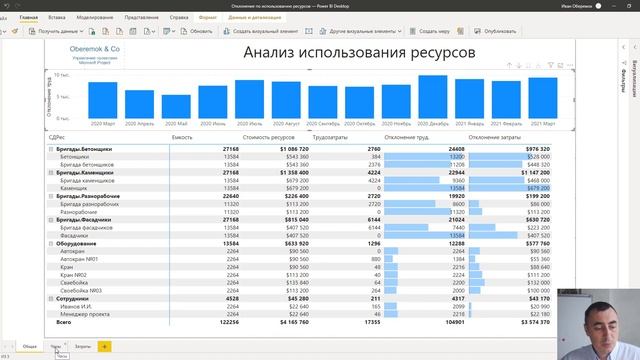Viewport: 640px width, 360px height.
Task: Open the Представление ribbon tab
Action: tap(141, 18)
